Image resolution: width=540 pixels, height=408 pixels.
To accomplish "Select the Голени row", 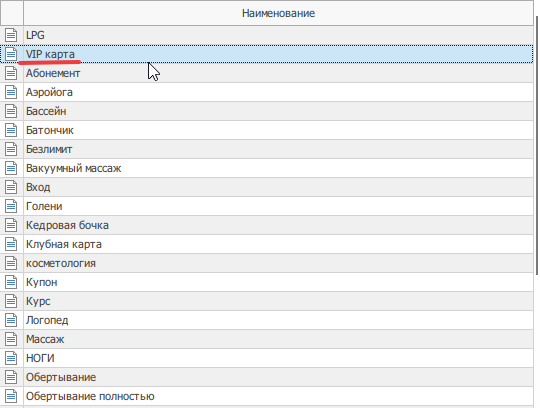I will pyautogui.click(x=279, y=206).
